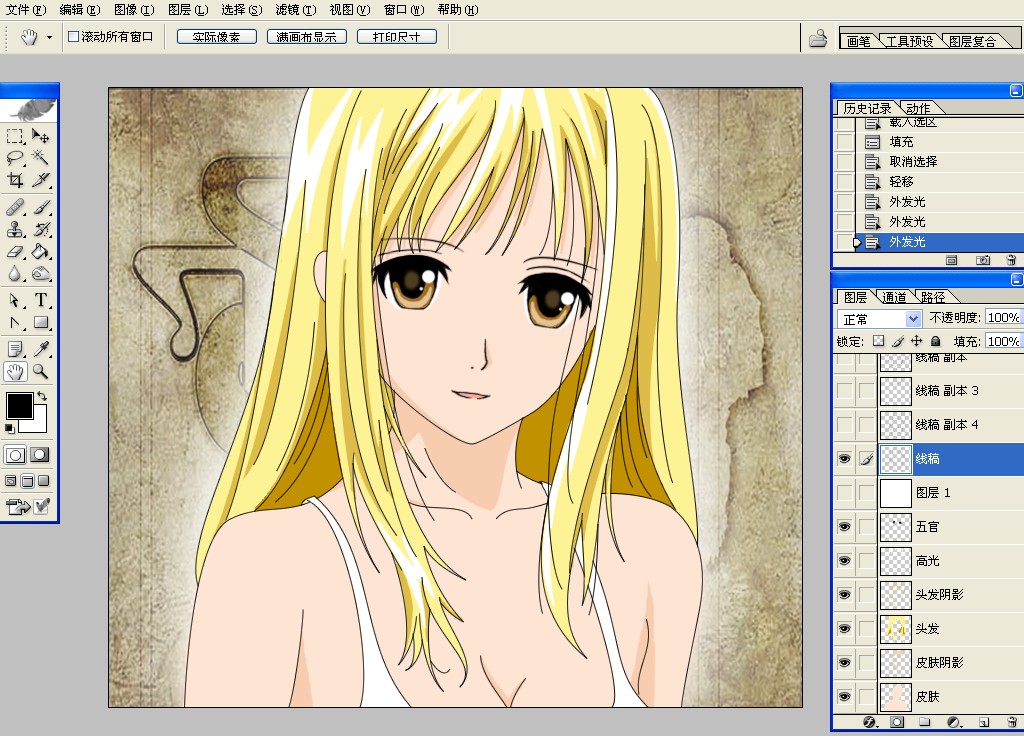Open the 滤镜 menu

pyautogui.click(x=295, y=10)
